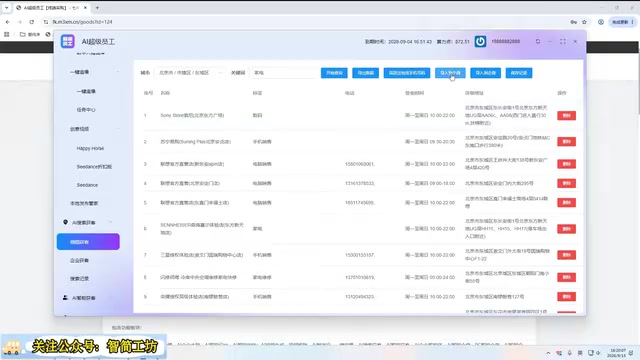The image size is (640, 360).
Task: Click the browser address bar URL
Action: pos(82,22)
